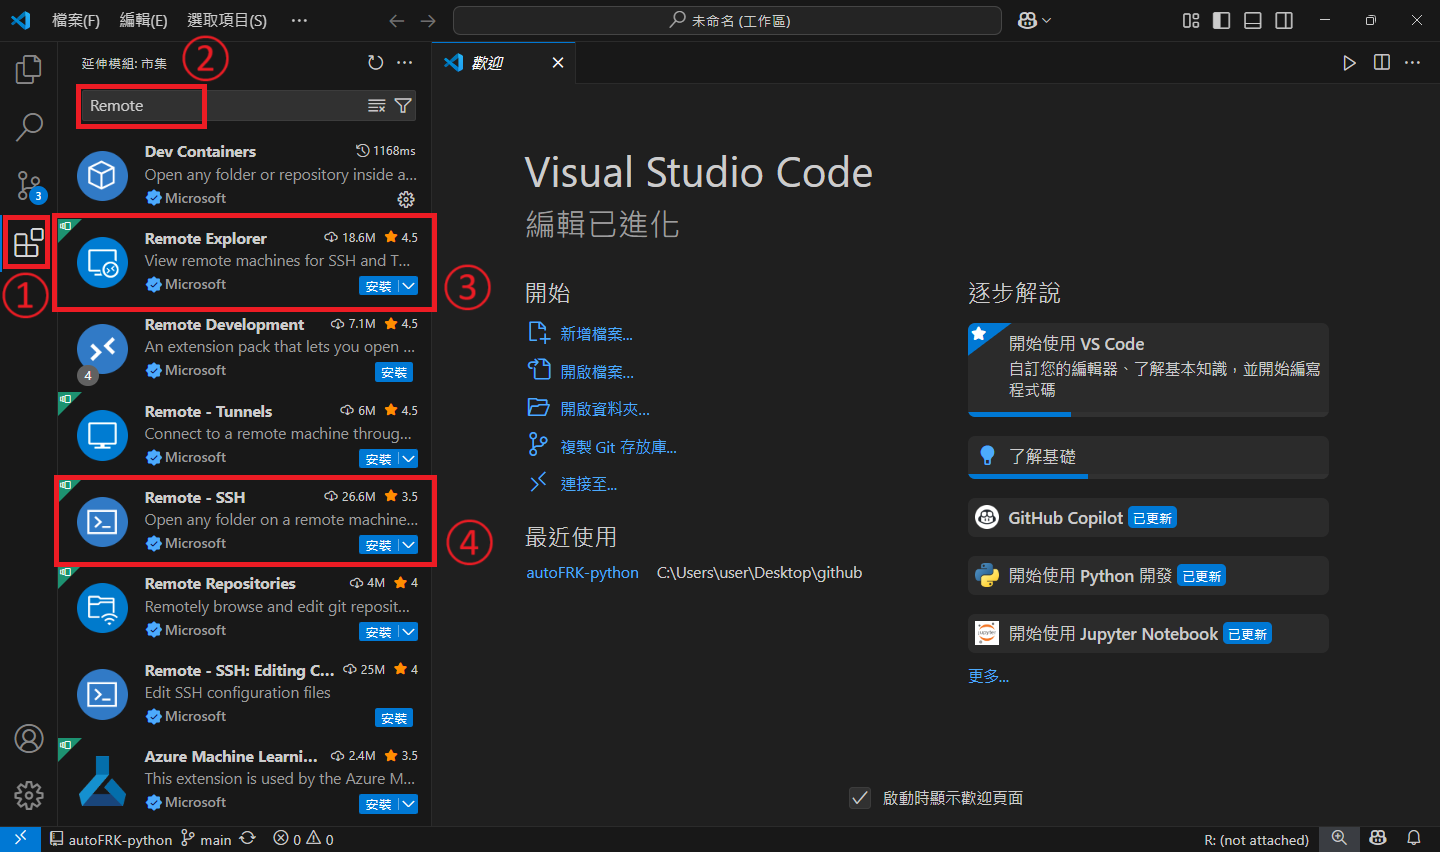This screenshot has height=852, width=1440.
Task: Open the Accounts menu icon
Action: pos(29,738)
